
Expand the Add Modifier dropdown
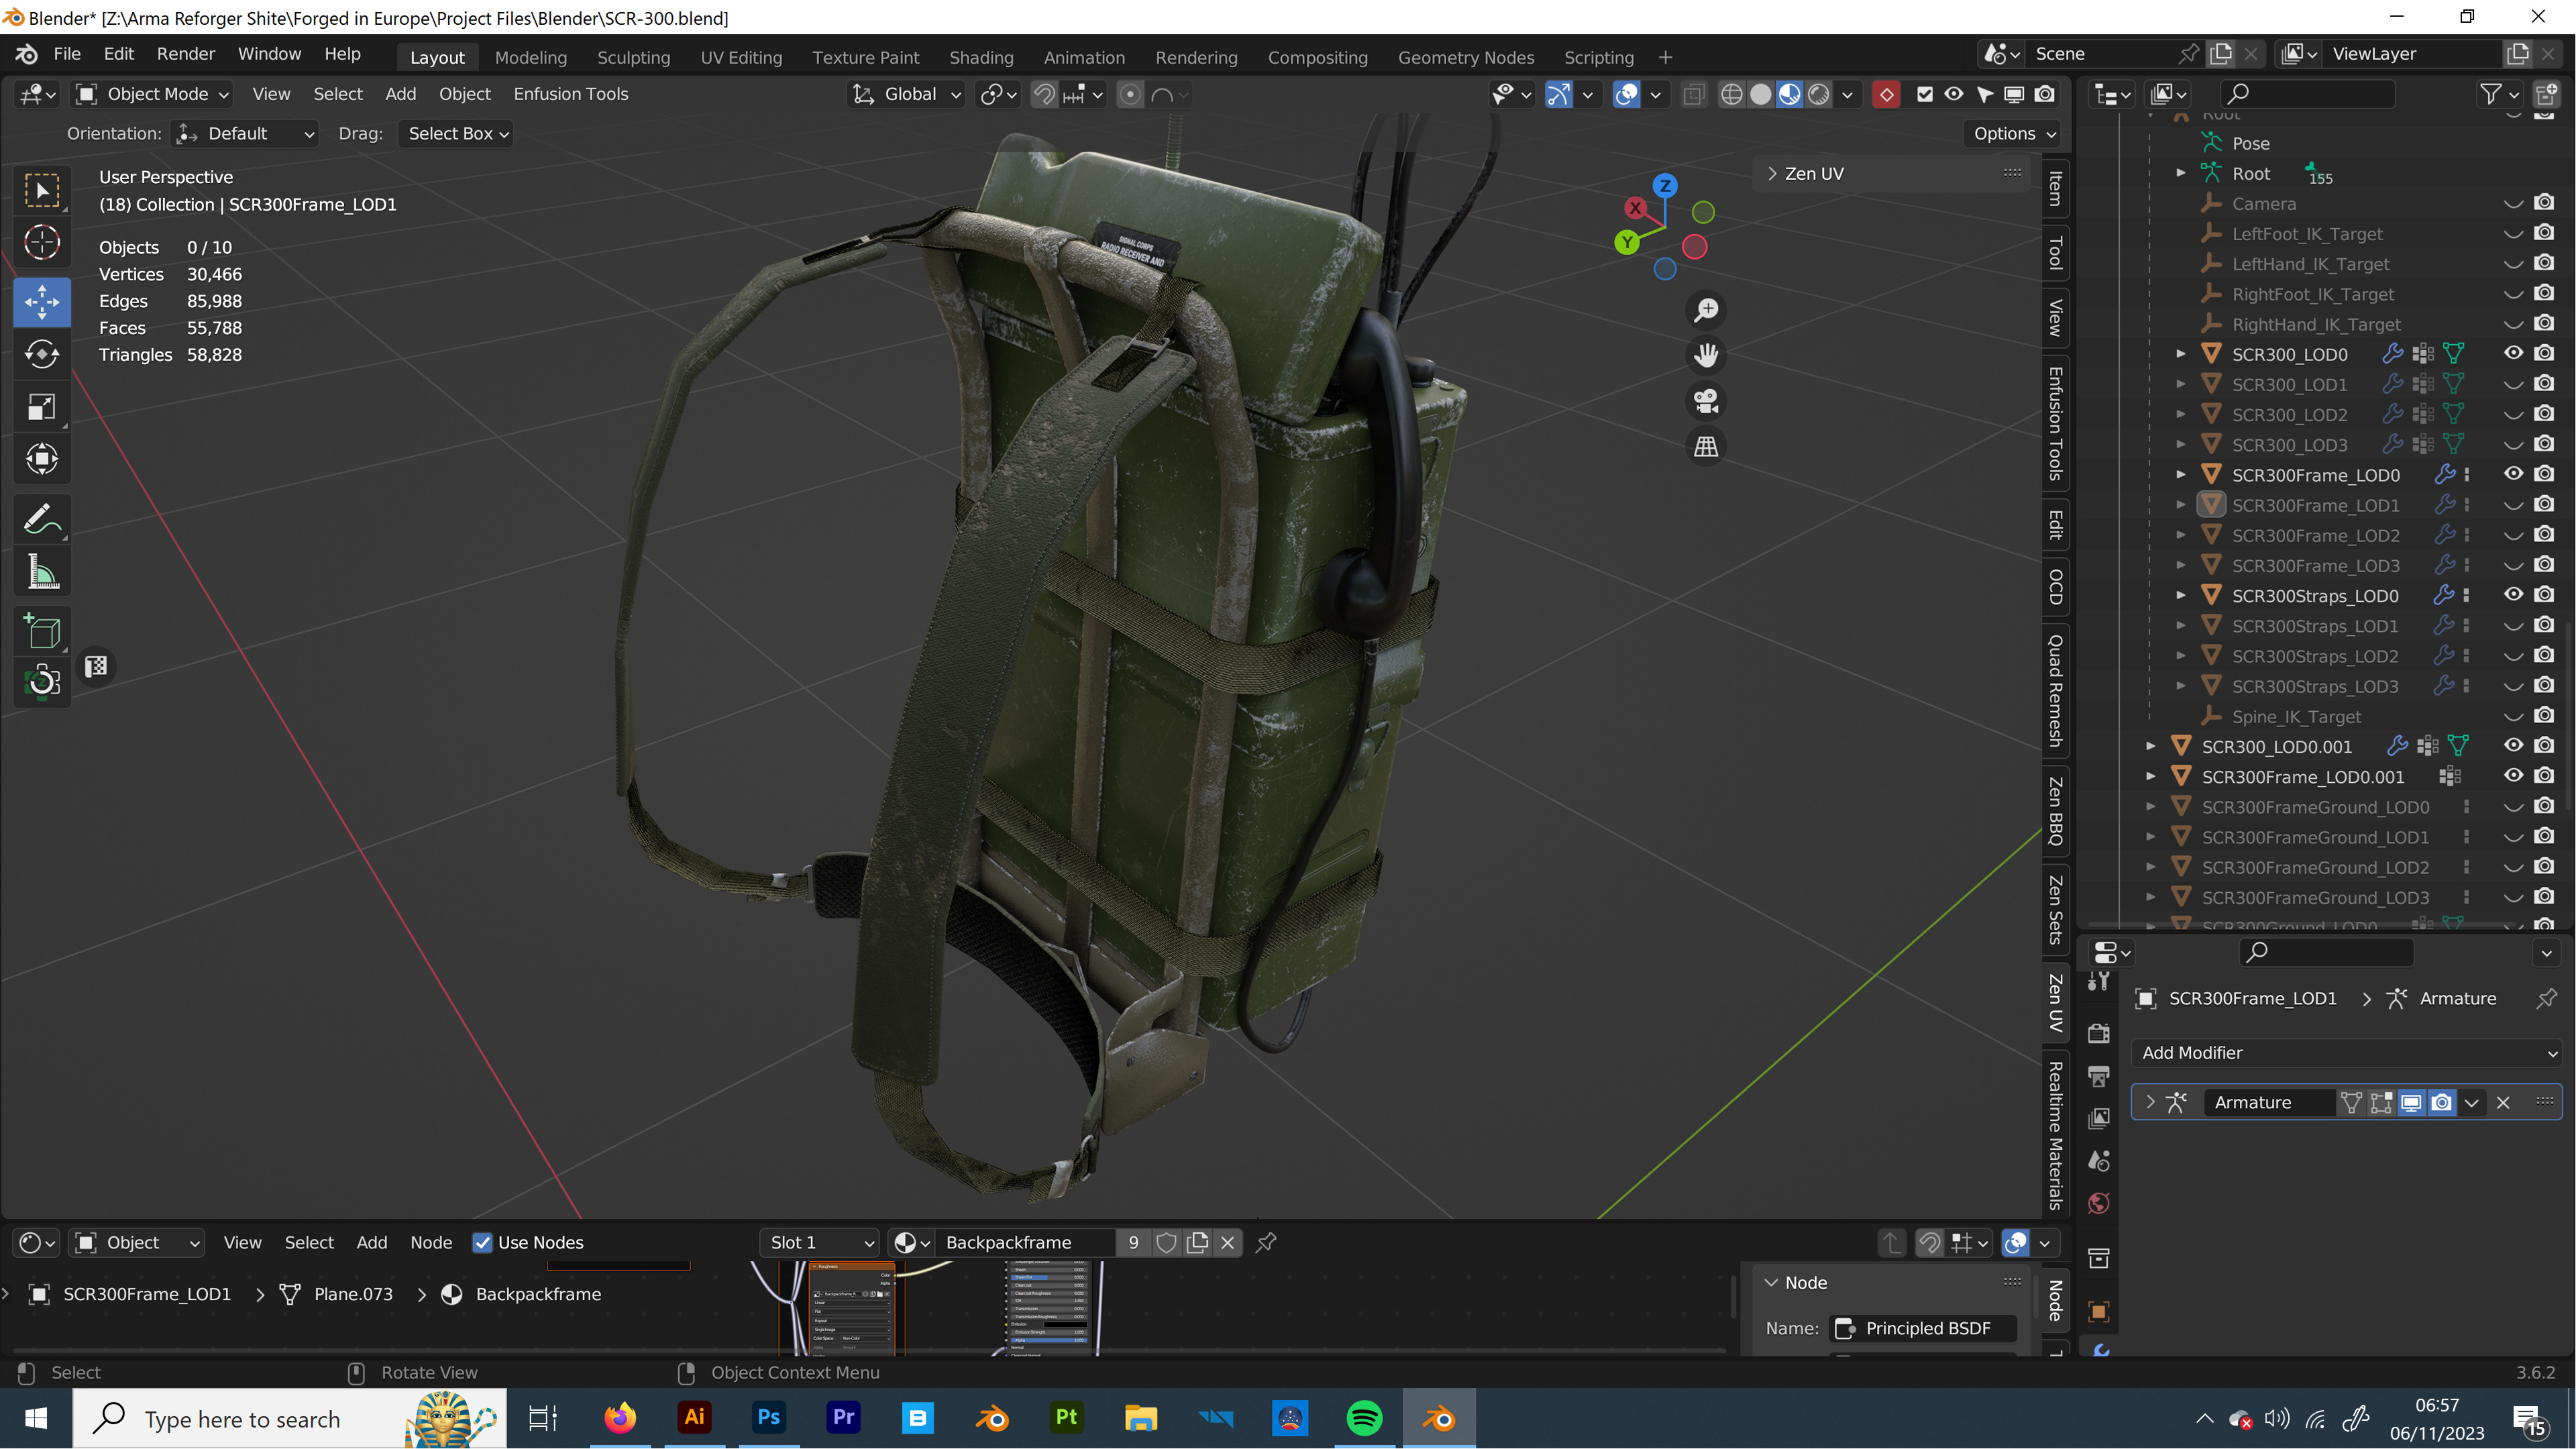[x=2345, y=1052]
